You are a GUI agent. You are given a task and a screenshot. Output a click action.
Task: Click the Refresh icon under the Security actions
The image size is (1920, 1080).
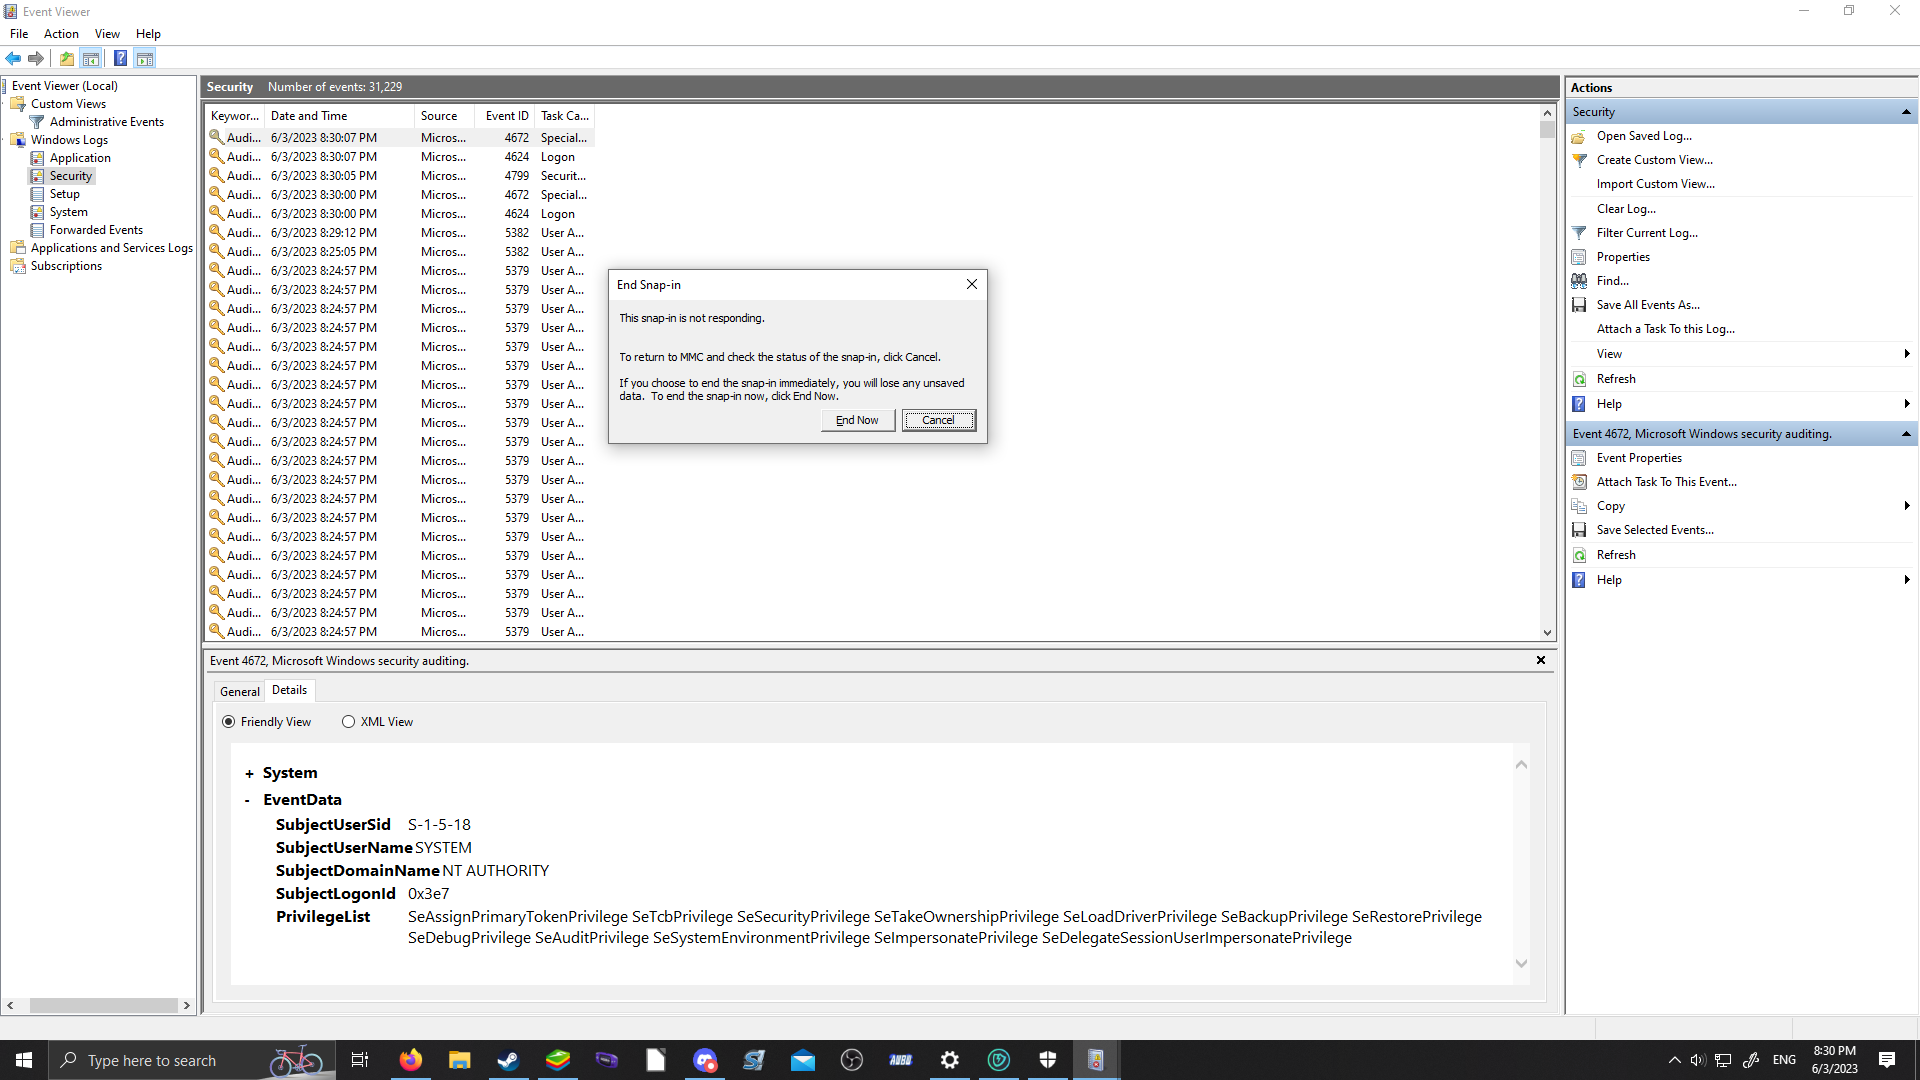[x=1579, y=379]
